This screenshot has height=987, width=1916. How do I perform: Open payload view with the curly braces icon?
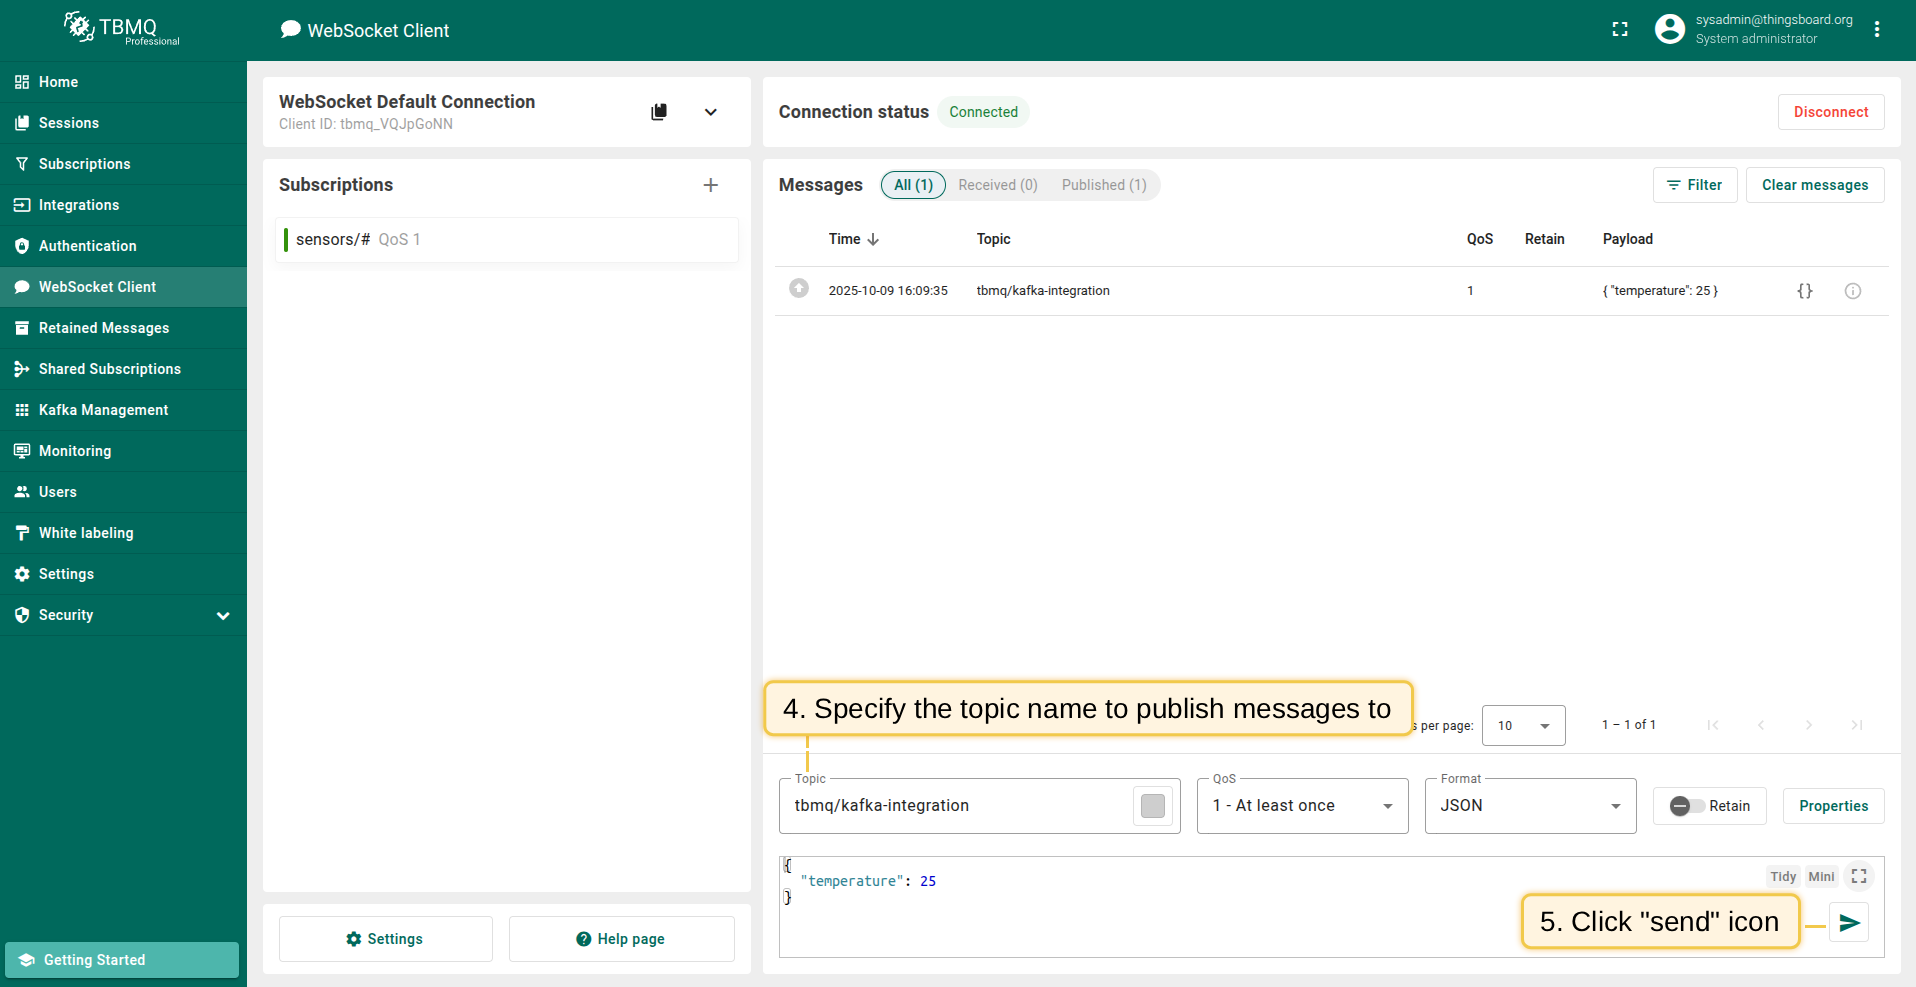pos(1804,291)
